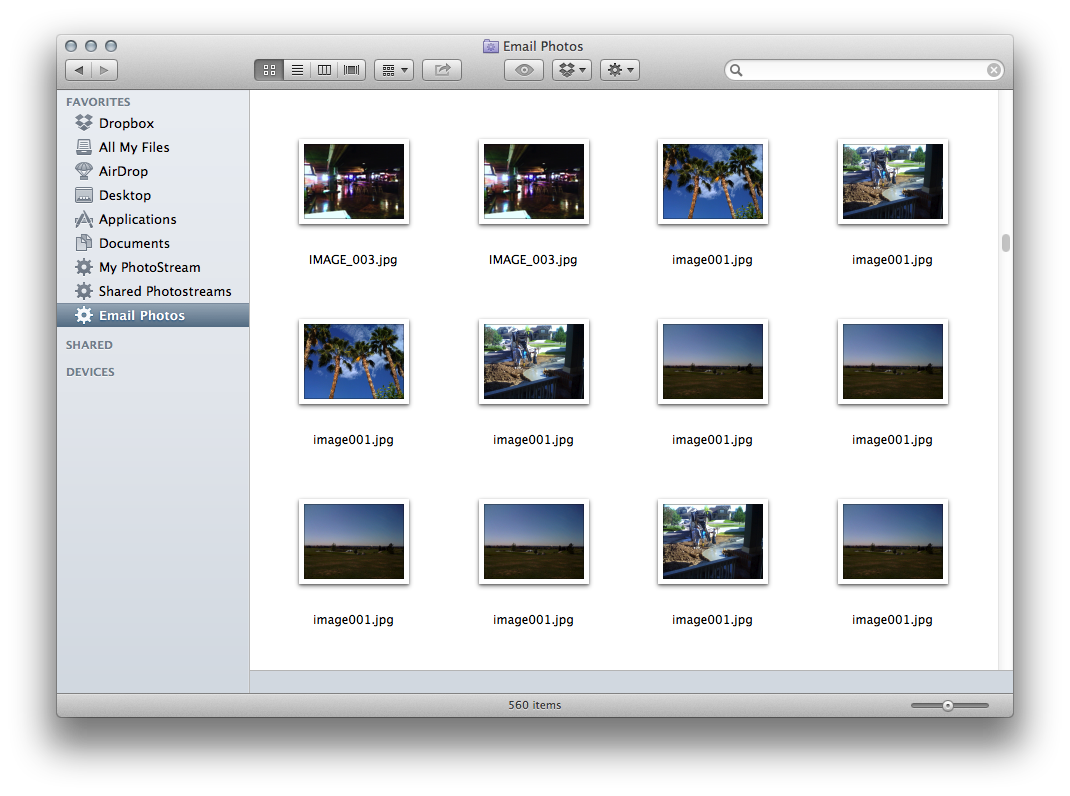Click the AirDrop parachute icon
This screenshot has width=1070, height=796.
[84, 171]
